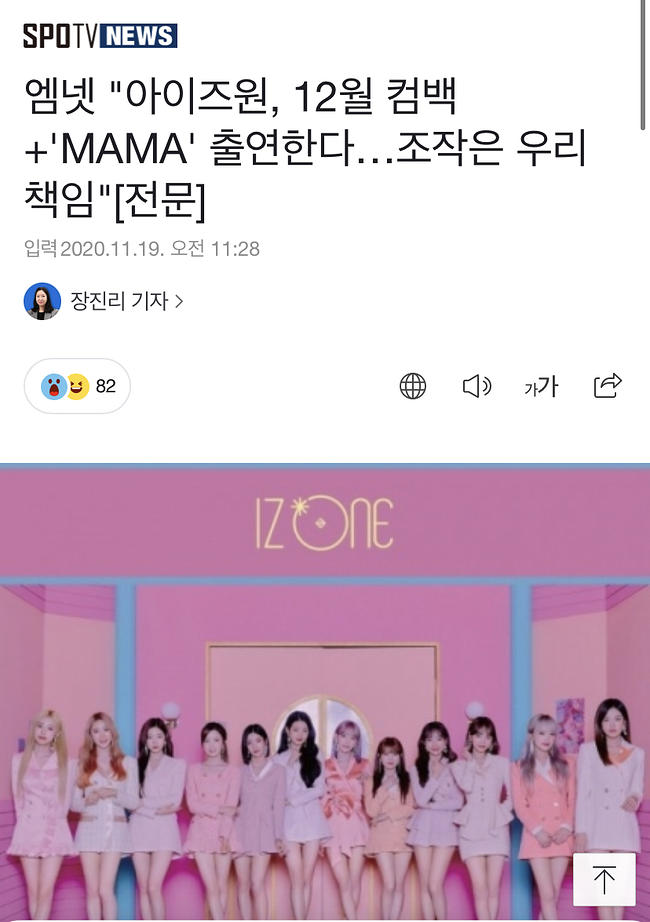Screen dimensions: 650x922
Task: Play article audio with speaker icon
Action: (x=476, y=386)
